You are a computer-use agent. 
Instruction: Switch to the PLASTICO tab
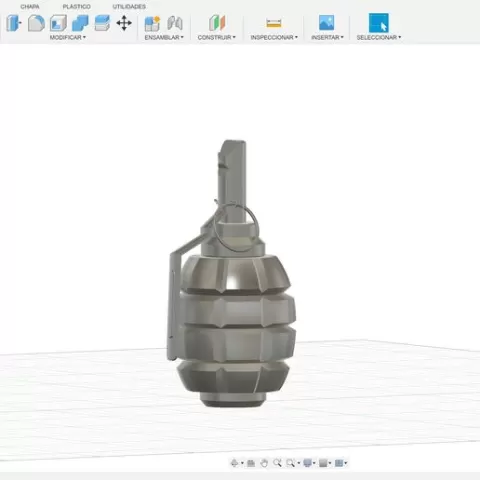(77, 7)
